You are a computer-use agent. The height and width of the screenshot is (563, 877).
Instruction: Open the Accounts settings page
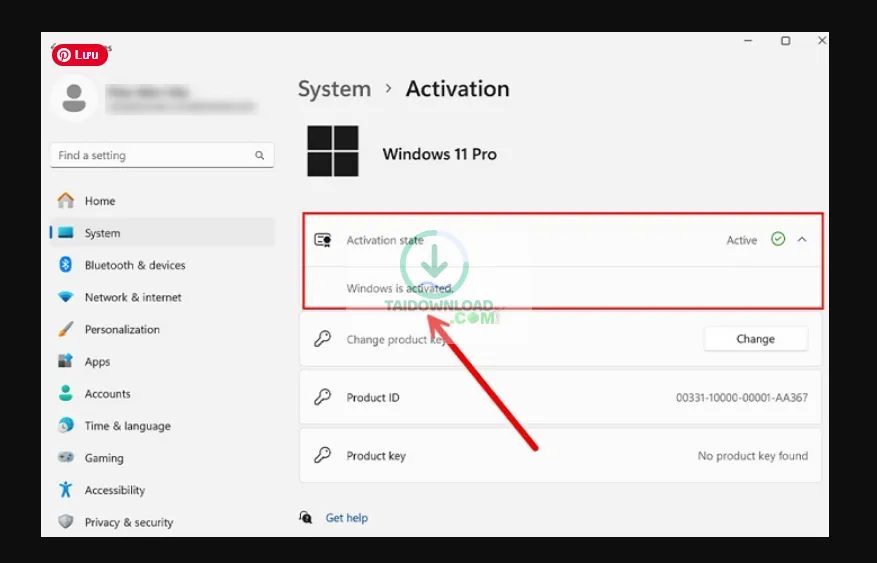point(162,394)
